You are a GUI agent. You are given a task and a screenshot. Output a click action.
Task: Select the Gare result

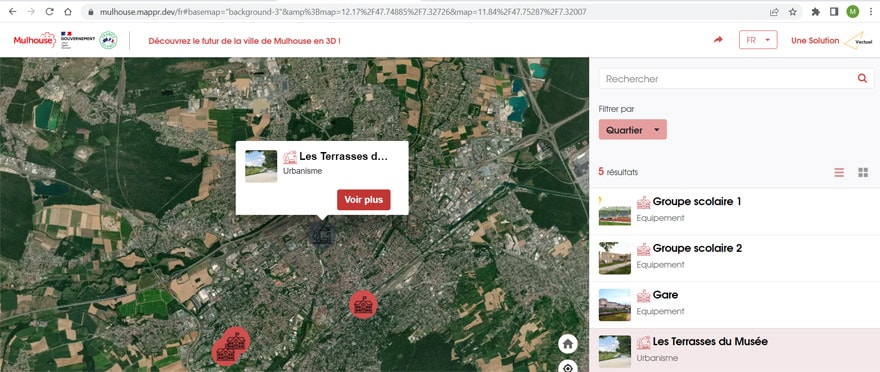click(x=735, y=305)
